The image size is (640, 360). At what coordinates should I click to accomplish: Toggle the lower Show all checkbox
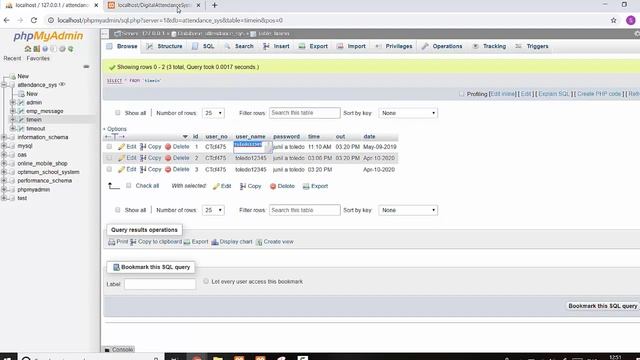point(118,210)
